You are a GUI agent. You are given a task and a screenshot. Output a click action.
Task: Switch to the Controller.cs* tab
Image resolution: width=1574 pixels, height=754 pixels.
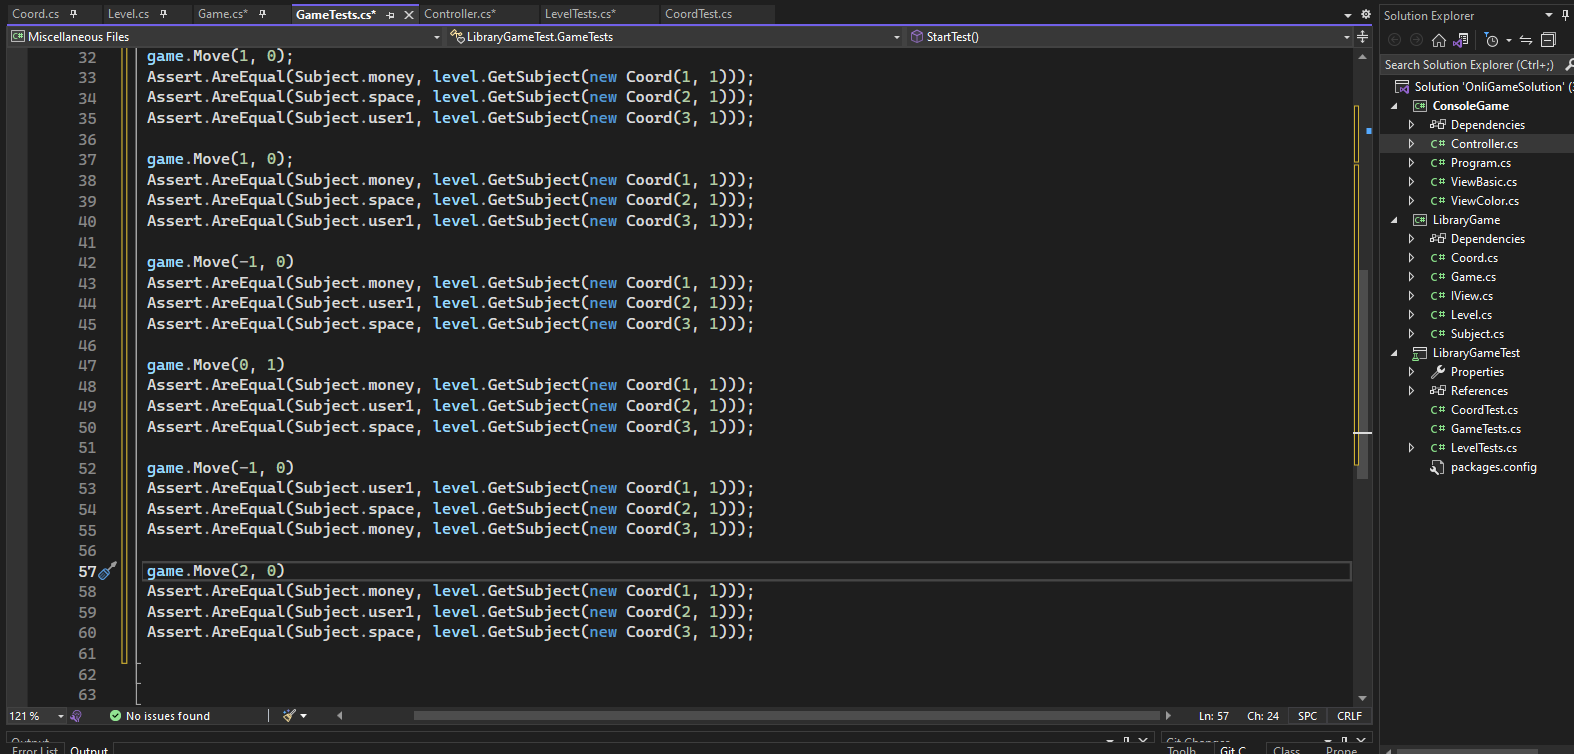pyautogui.click(x=460, y=14)
